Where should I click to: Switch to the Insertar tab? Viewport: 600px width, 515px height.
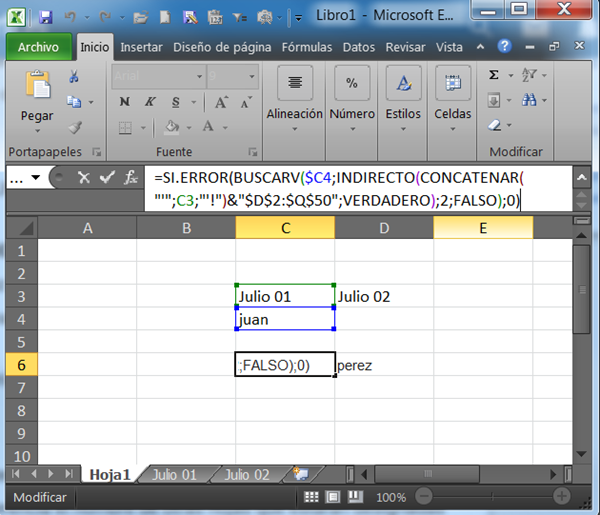pyautogui.click(x=141, y=47)
